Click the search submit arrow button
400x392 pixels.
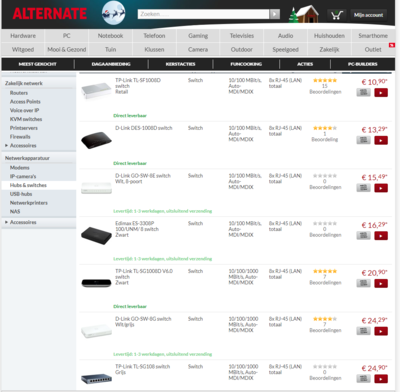(275, 14)
